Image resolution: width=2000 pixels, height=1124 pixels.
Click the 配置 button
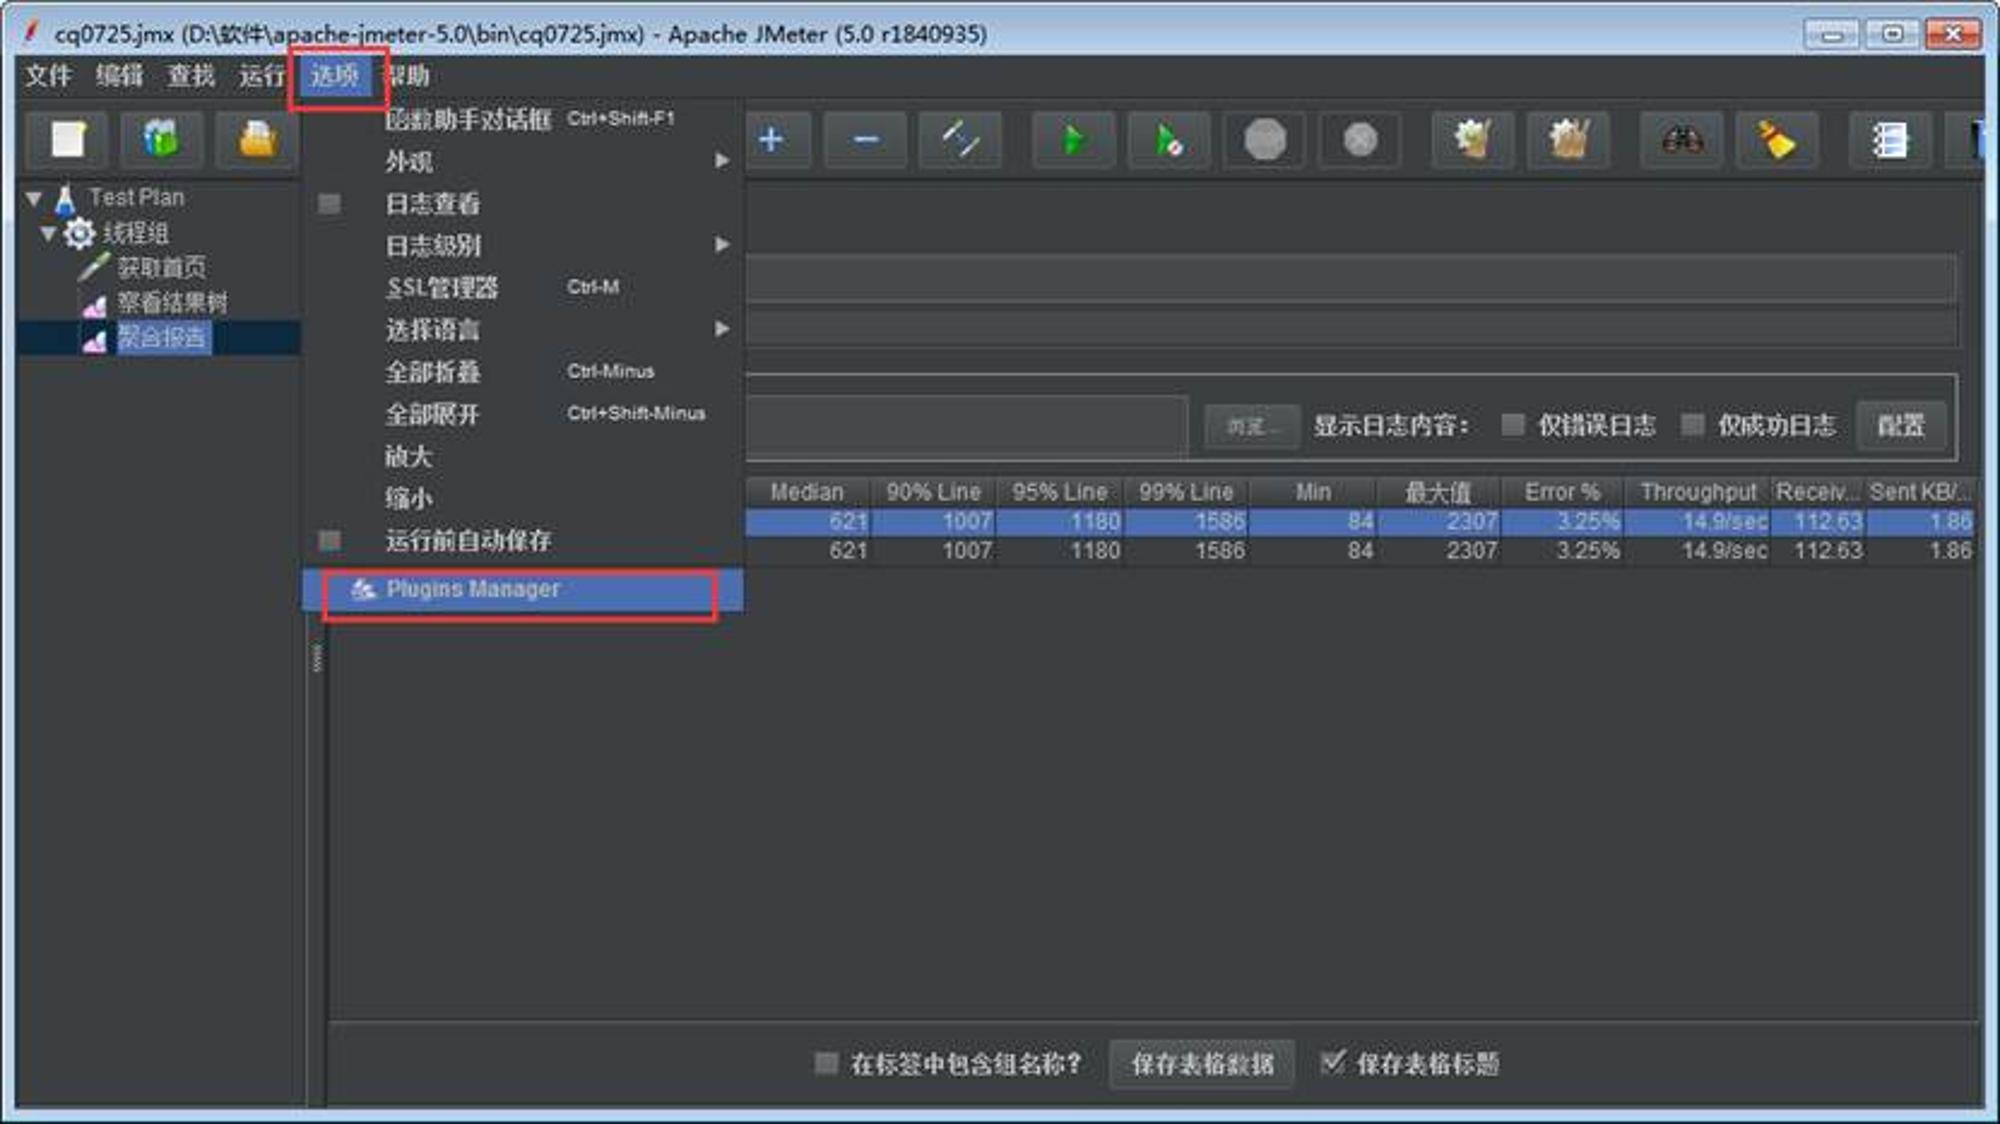1900,425
